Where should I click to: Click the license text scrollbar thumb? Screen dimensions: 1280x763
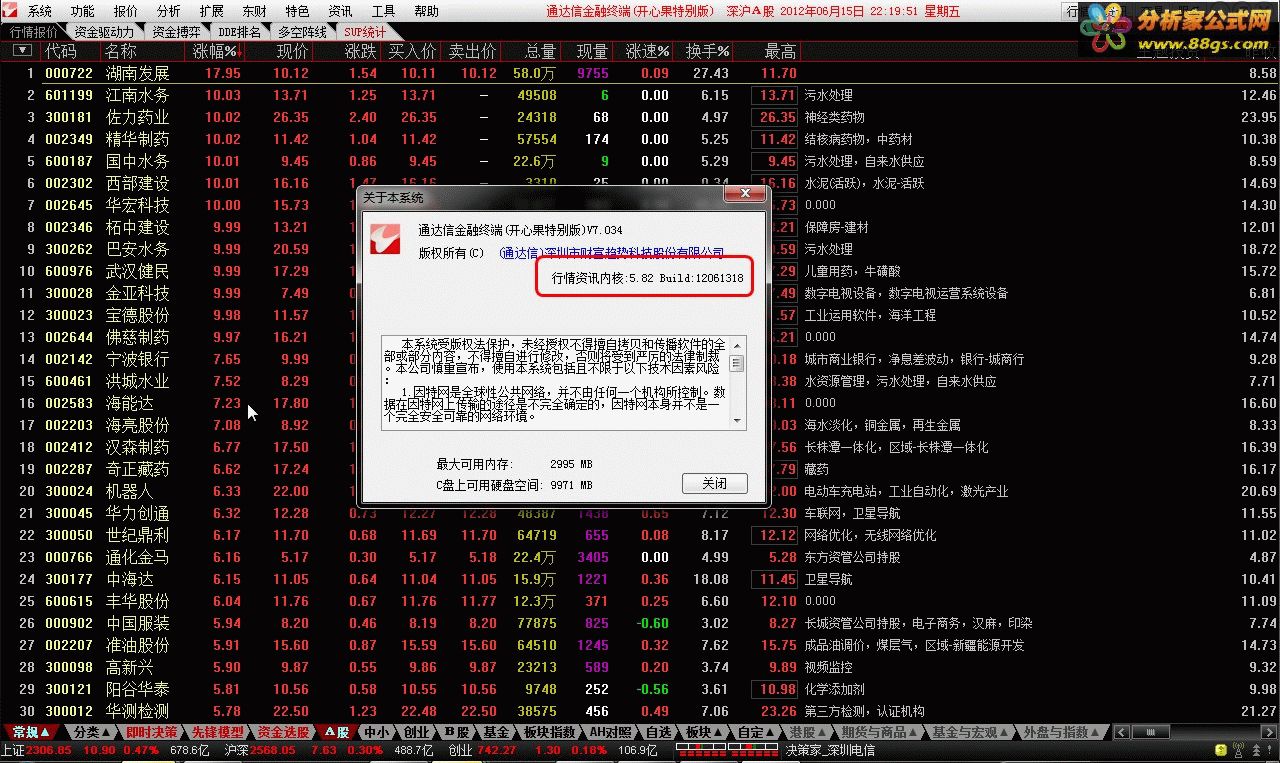tap(737, 363)
